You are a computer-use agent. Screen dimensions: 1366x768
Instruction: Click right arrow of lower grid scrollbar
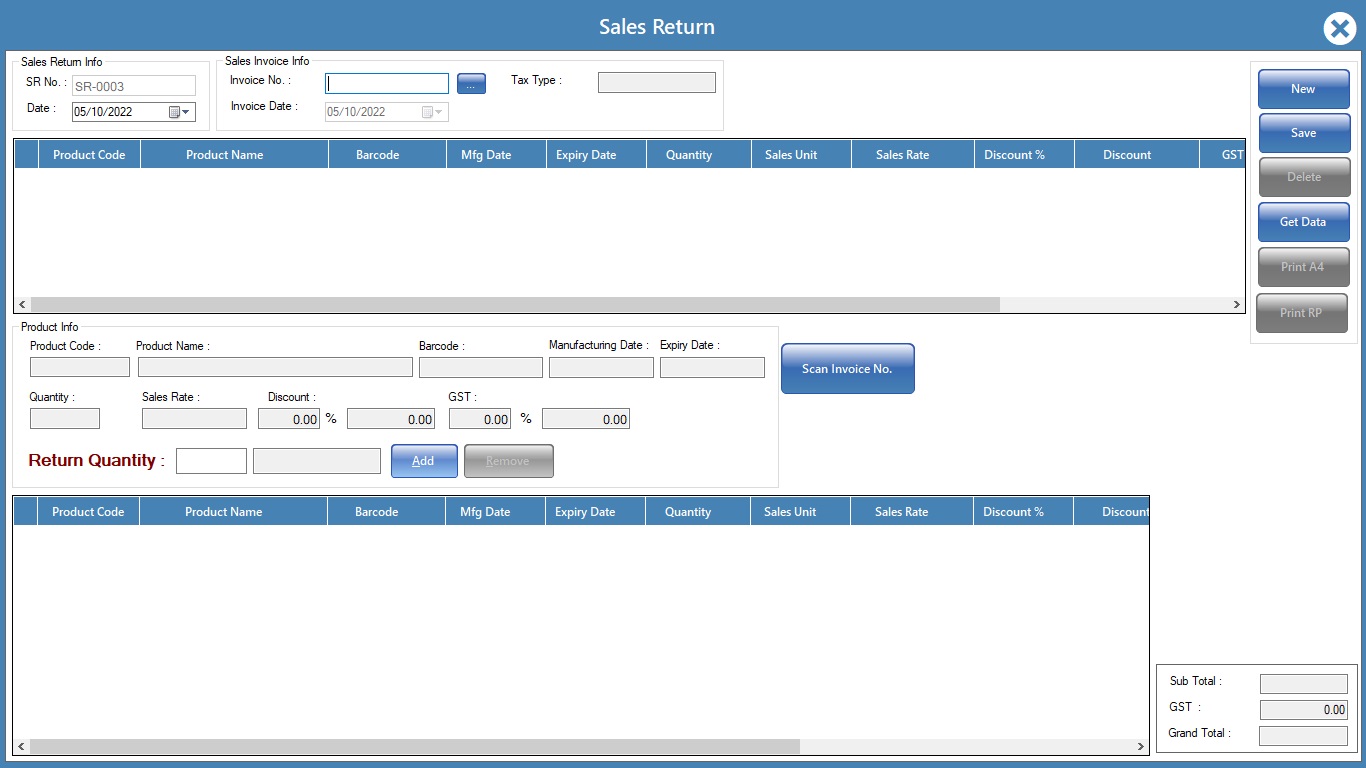pyautogui.click(x=1140, y=746)
